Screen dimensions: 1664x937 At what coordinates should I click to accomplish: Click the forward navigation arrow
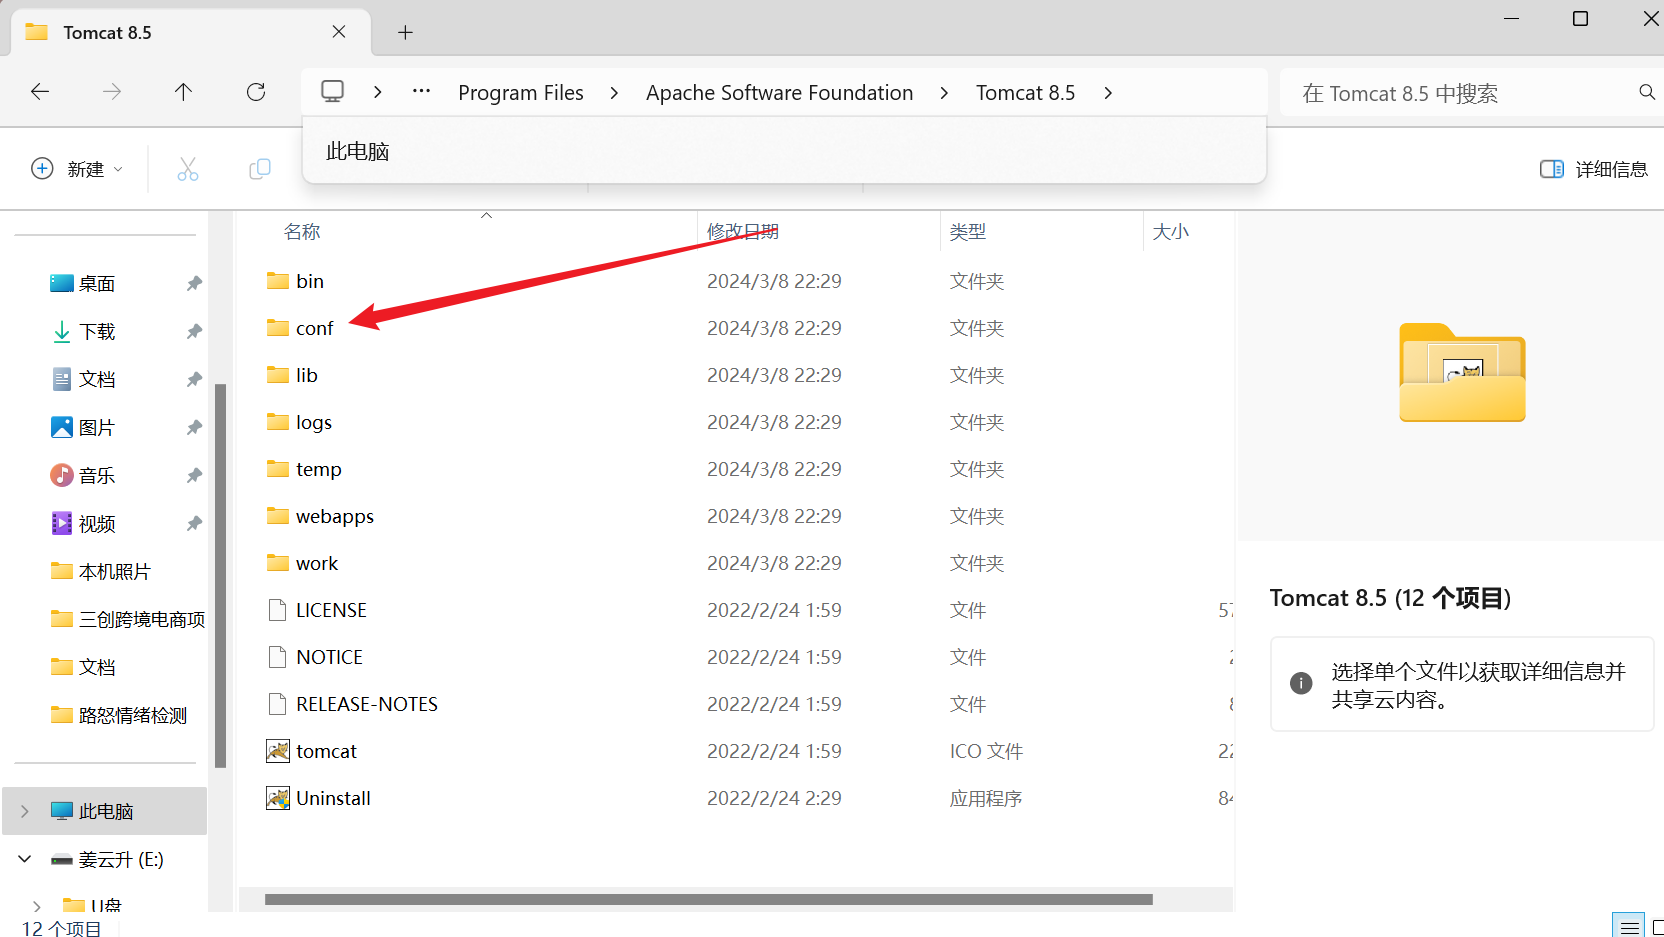pyautogui.click(x=112, y=92)
